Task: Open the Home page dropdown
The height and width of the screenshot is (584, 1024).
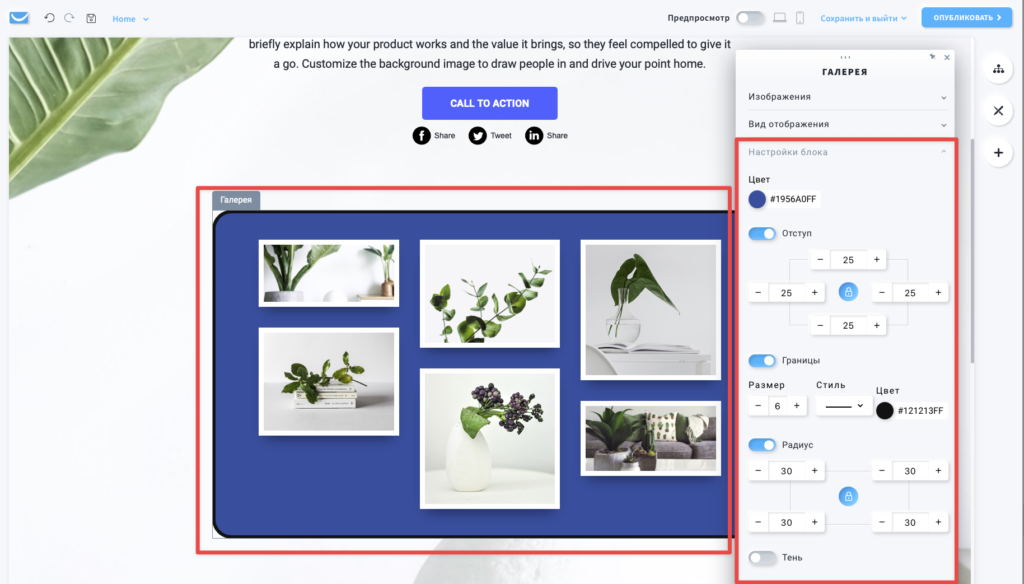Action: pos(130,19)
